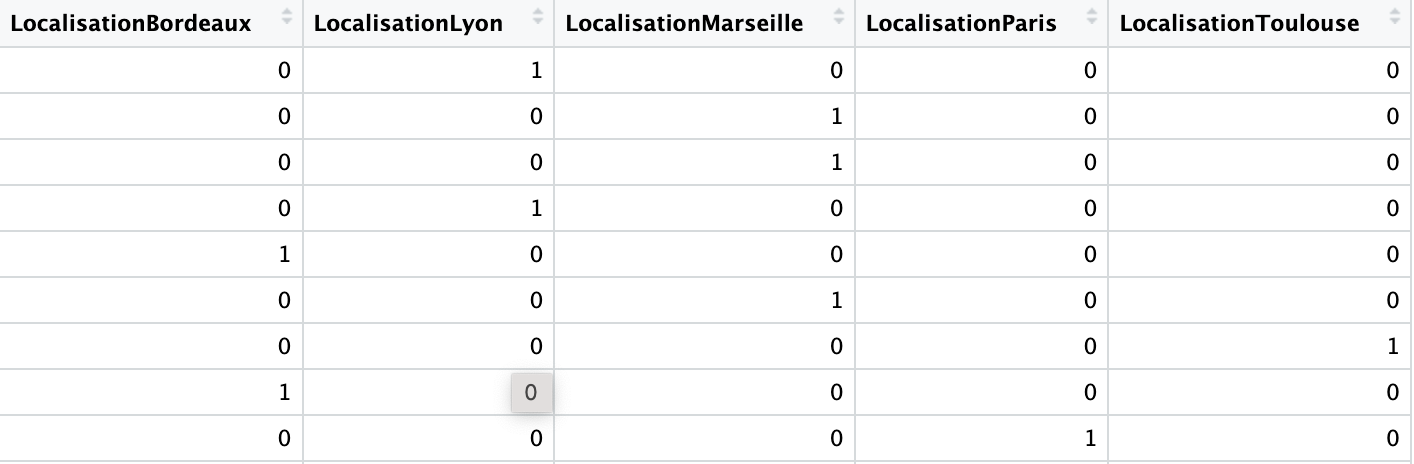Select fifth row's LocalisationBordeaux value 1
The height and width of the screenshot is (464, 1414).
click(285, 254)
